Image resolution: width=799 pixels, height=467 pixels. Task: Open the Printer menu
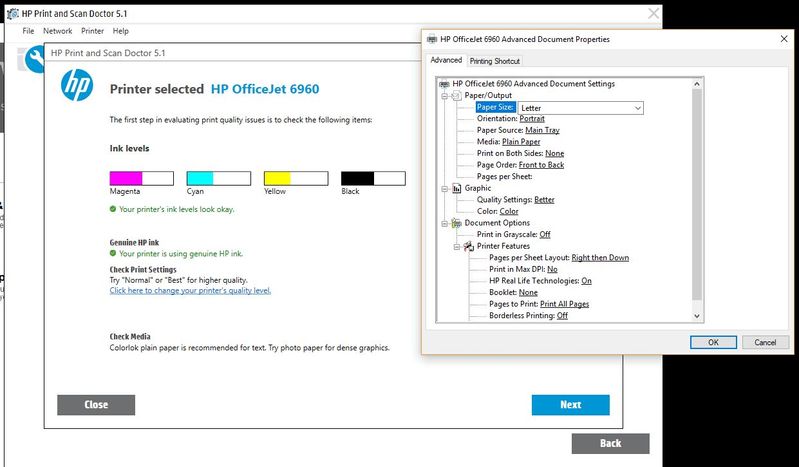(92, 31)
